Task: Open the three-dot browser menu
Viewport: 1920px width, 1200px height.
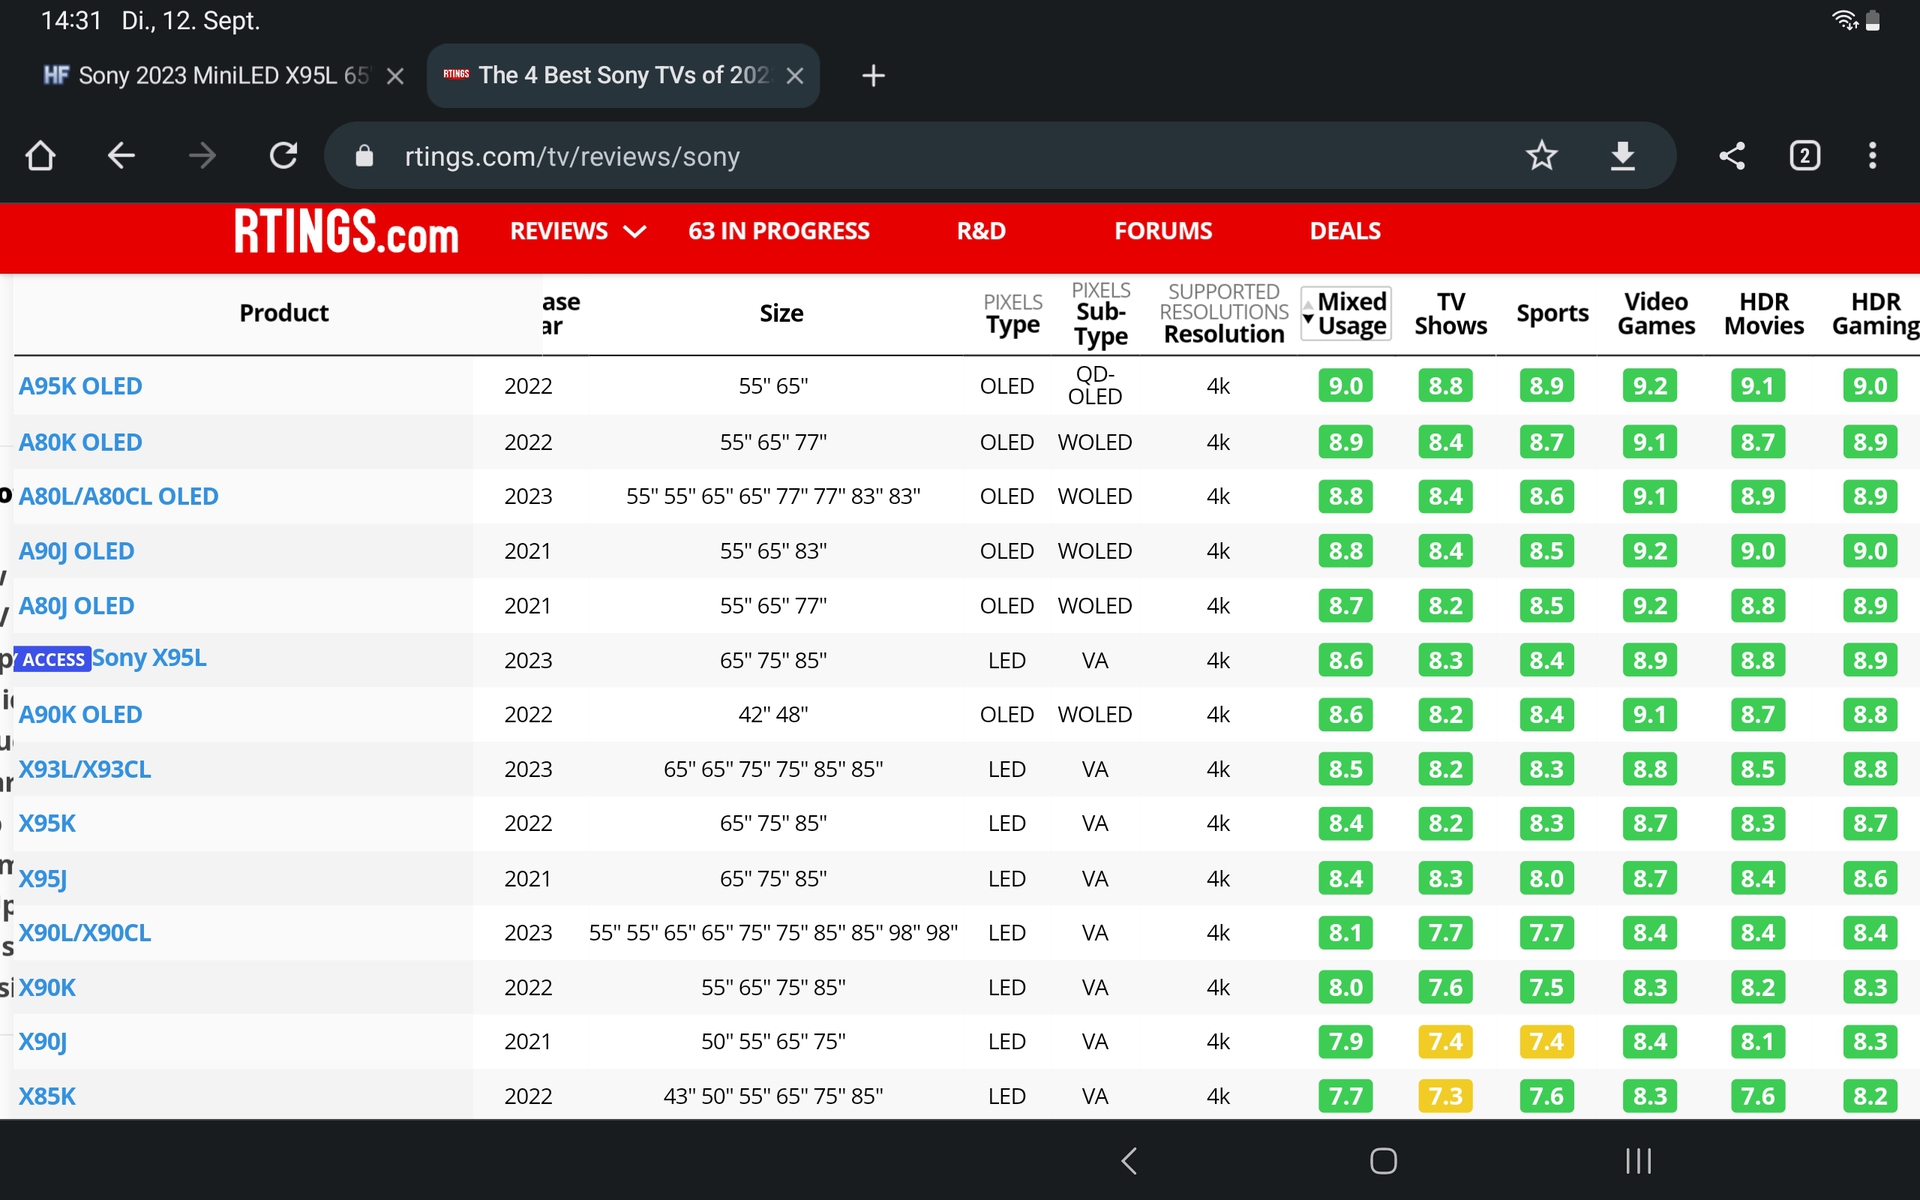Action: click(1872, 156)
